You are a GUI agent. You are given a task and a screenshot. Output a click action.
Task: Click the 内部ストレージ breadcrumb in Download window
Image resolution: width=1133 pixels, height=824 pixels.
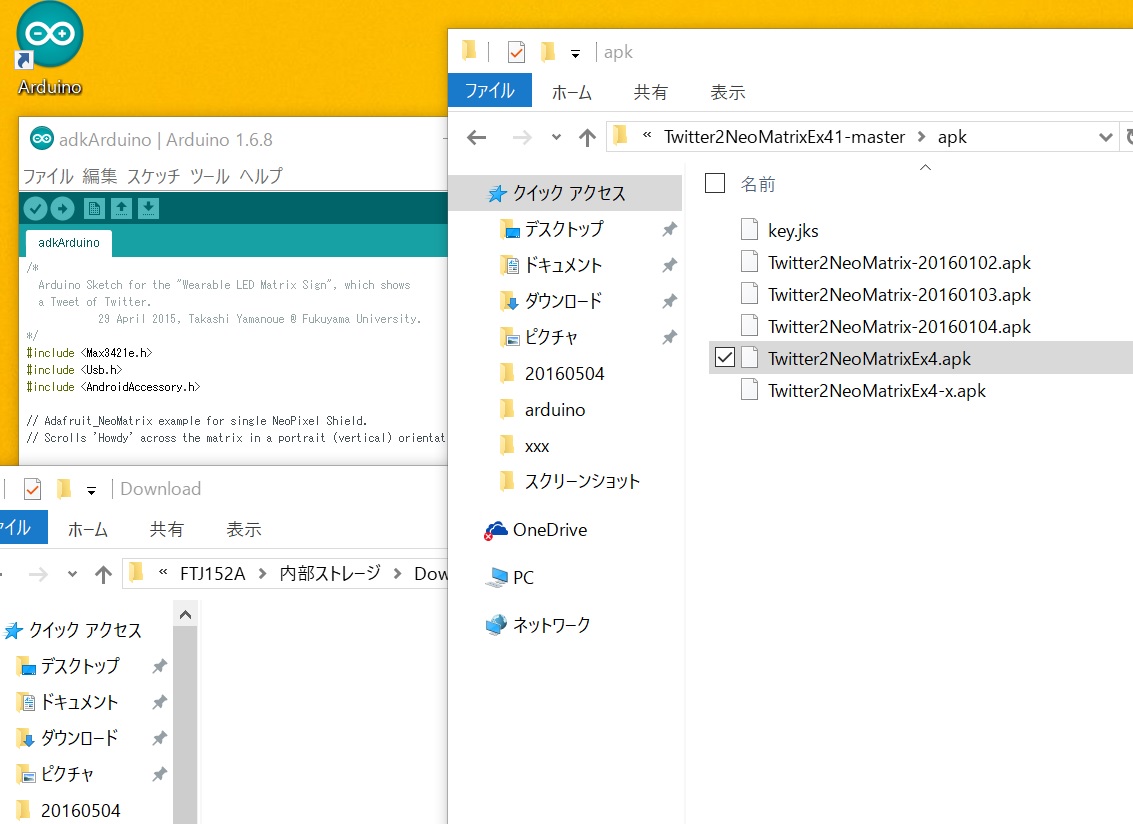pyautogui.click(x=330, y=573)
